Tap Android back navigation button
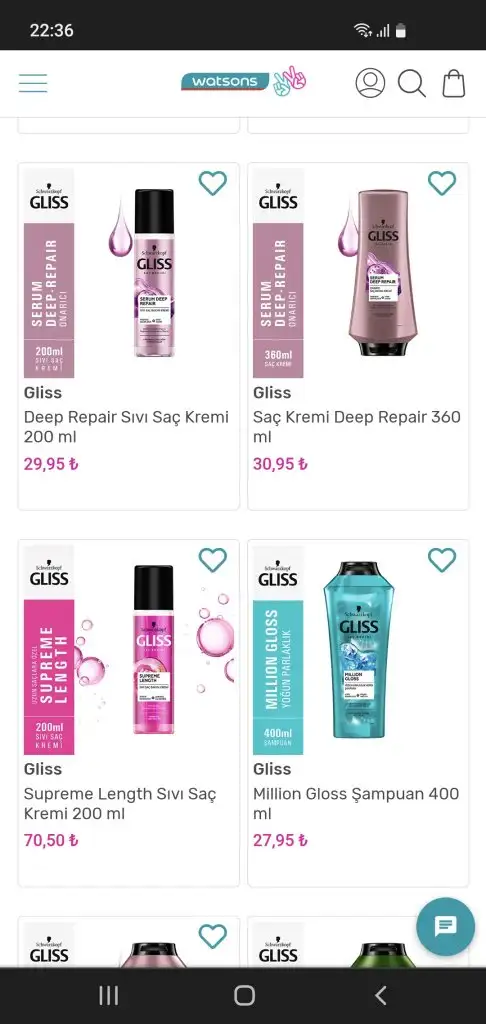The width and height of the screenshot is (486, 1024). pyautogui.click(x=381, y=995)
